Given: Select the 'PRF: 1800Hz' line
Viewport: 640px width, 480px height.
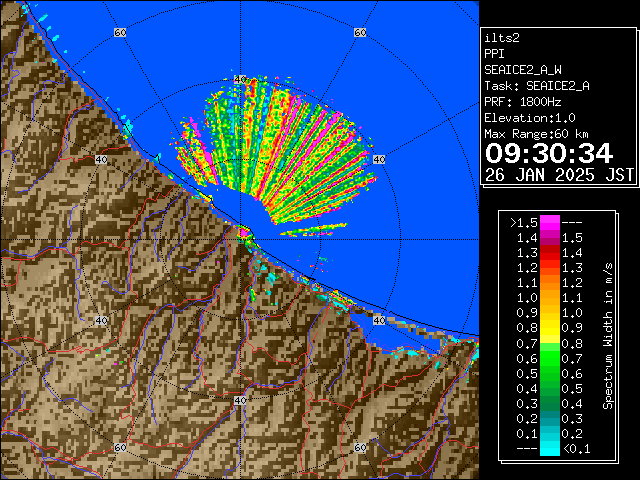Looking at the screenshot, I should tap(523, 102).
